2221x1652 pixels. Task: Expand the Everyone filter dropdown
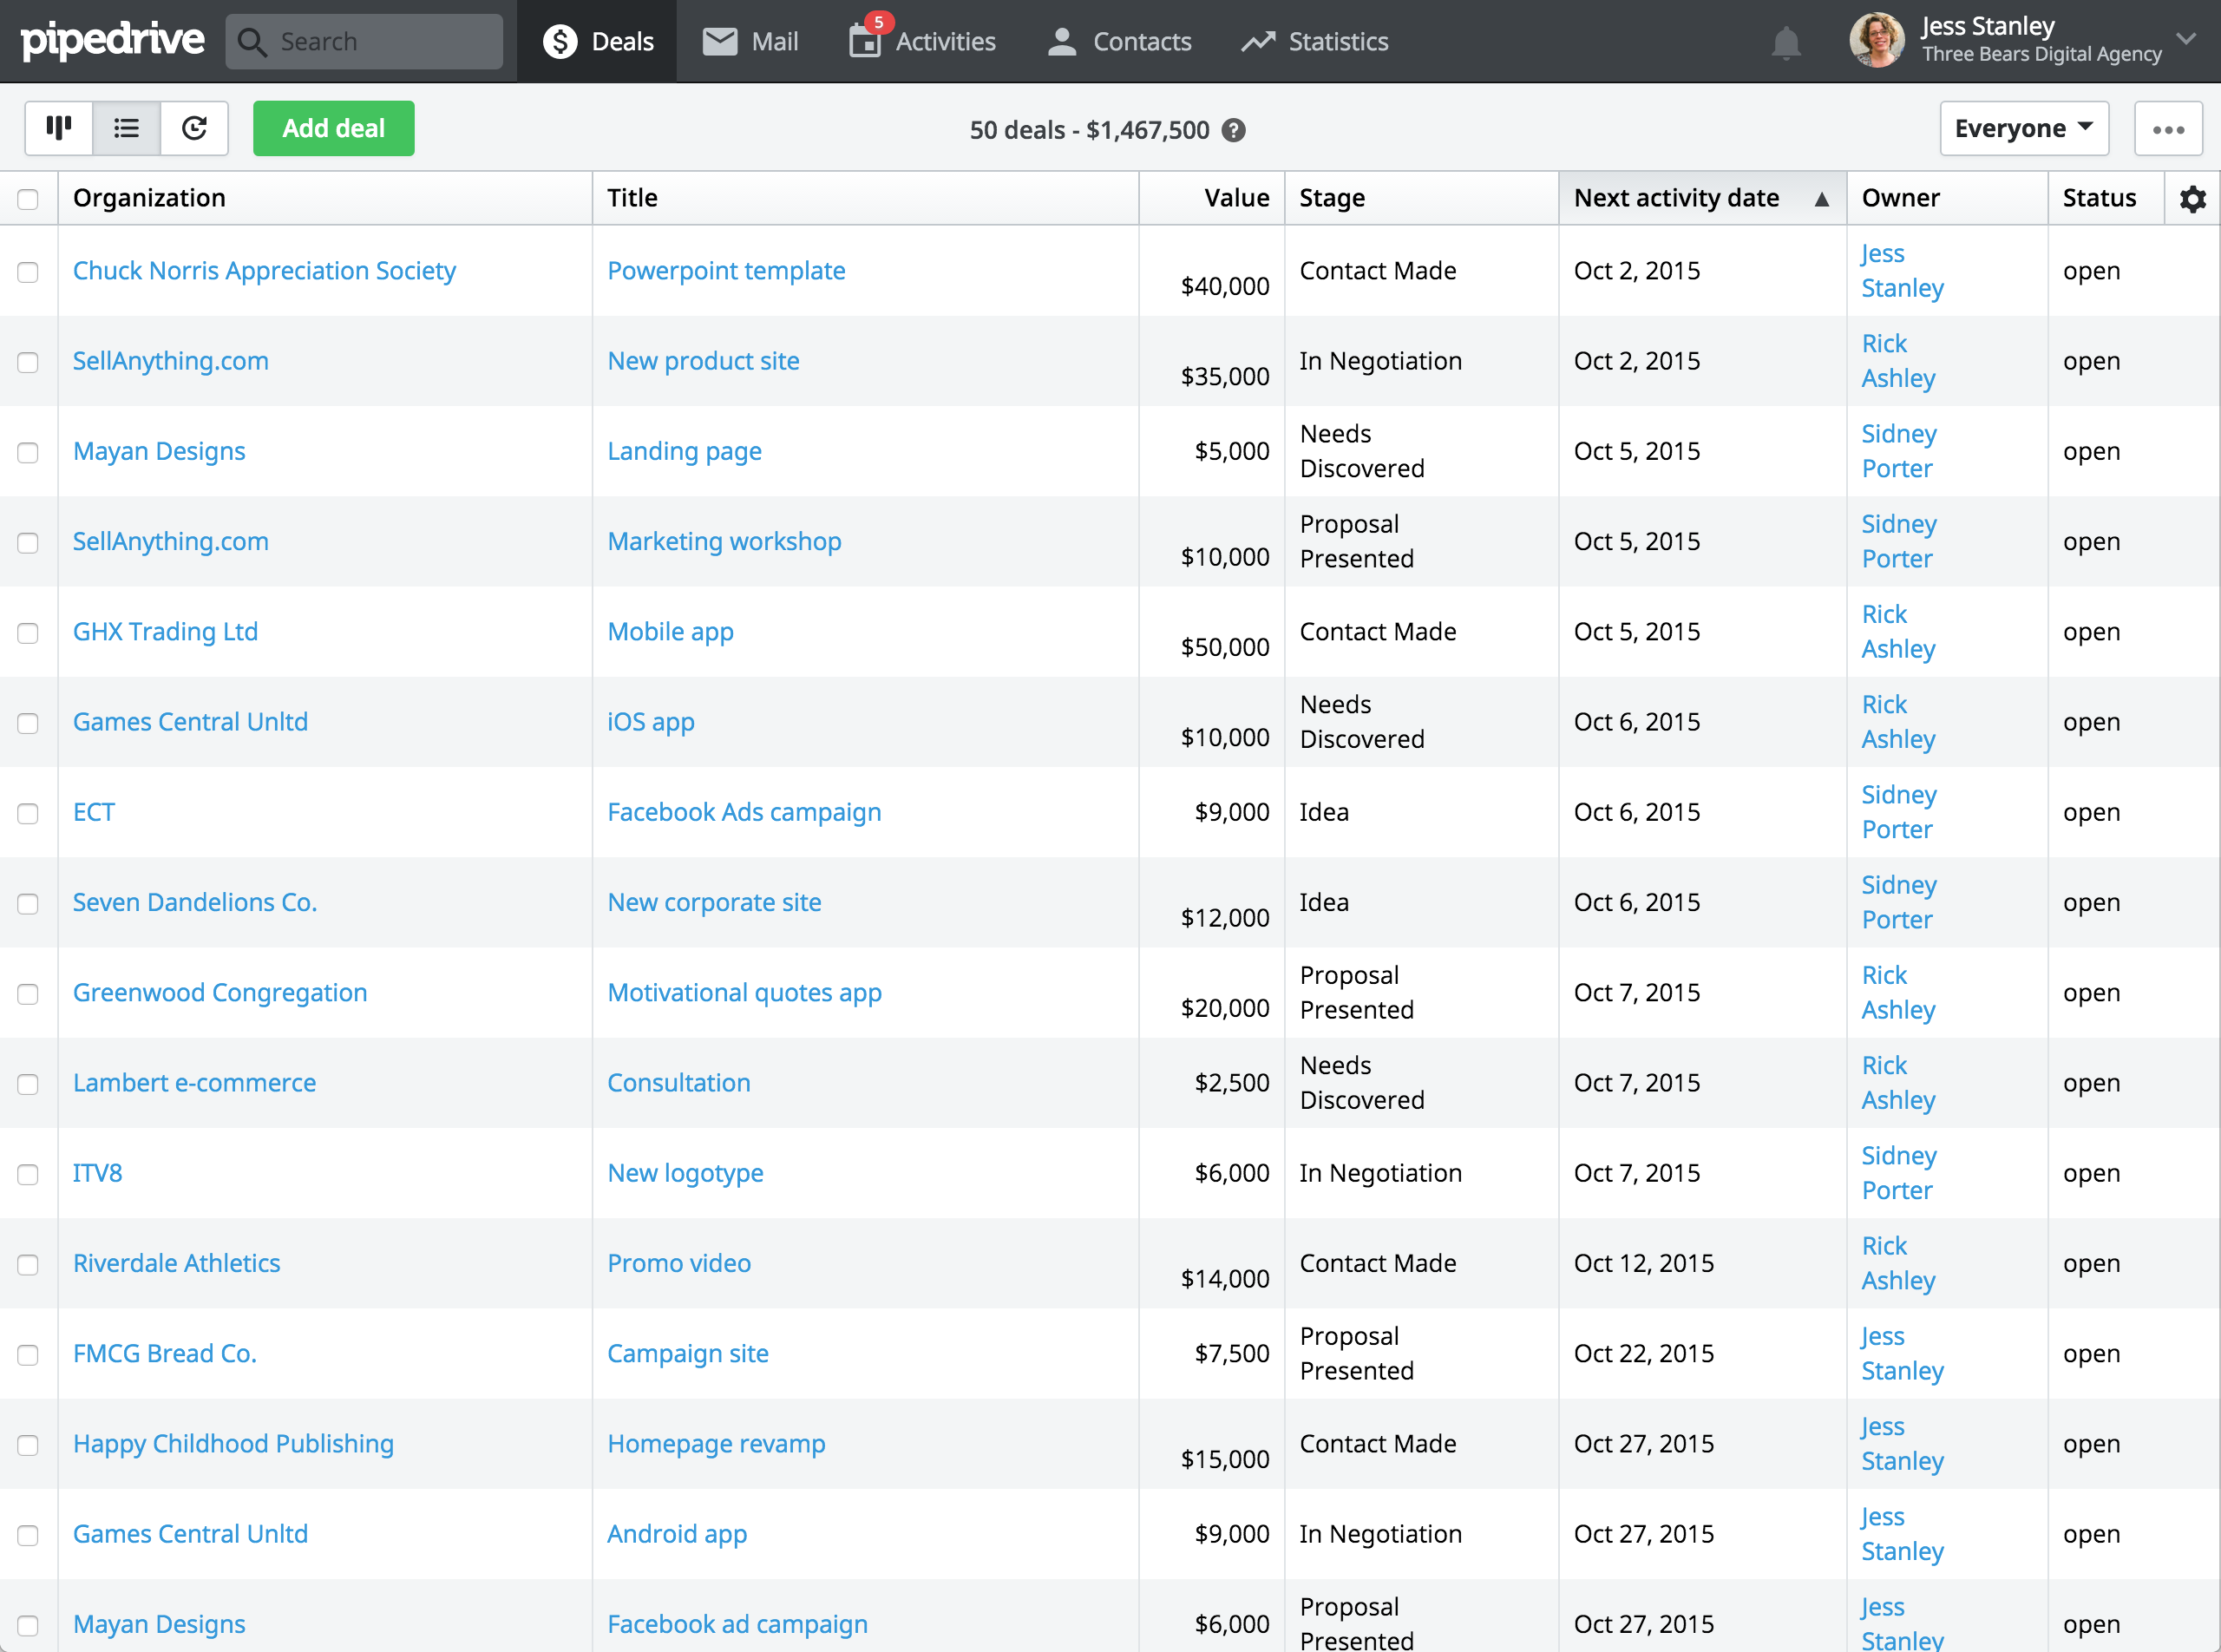2023,128
